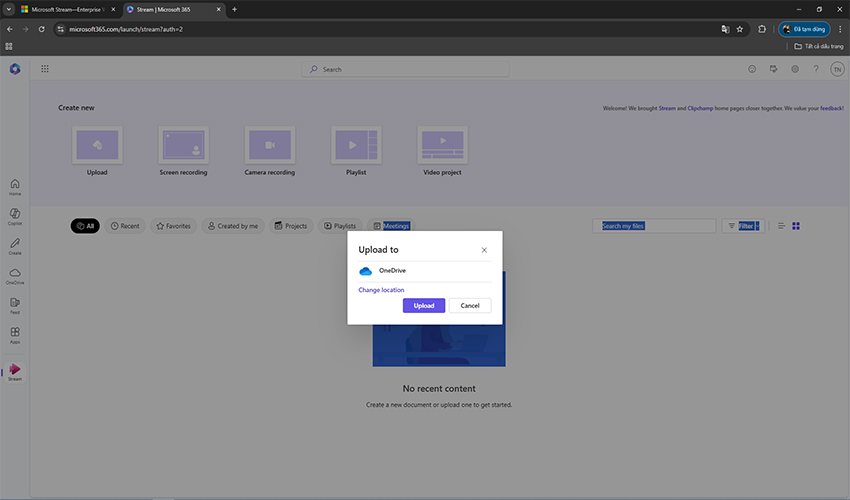Start a Camera recording tile
850x500 pixels.
[269, 151]
